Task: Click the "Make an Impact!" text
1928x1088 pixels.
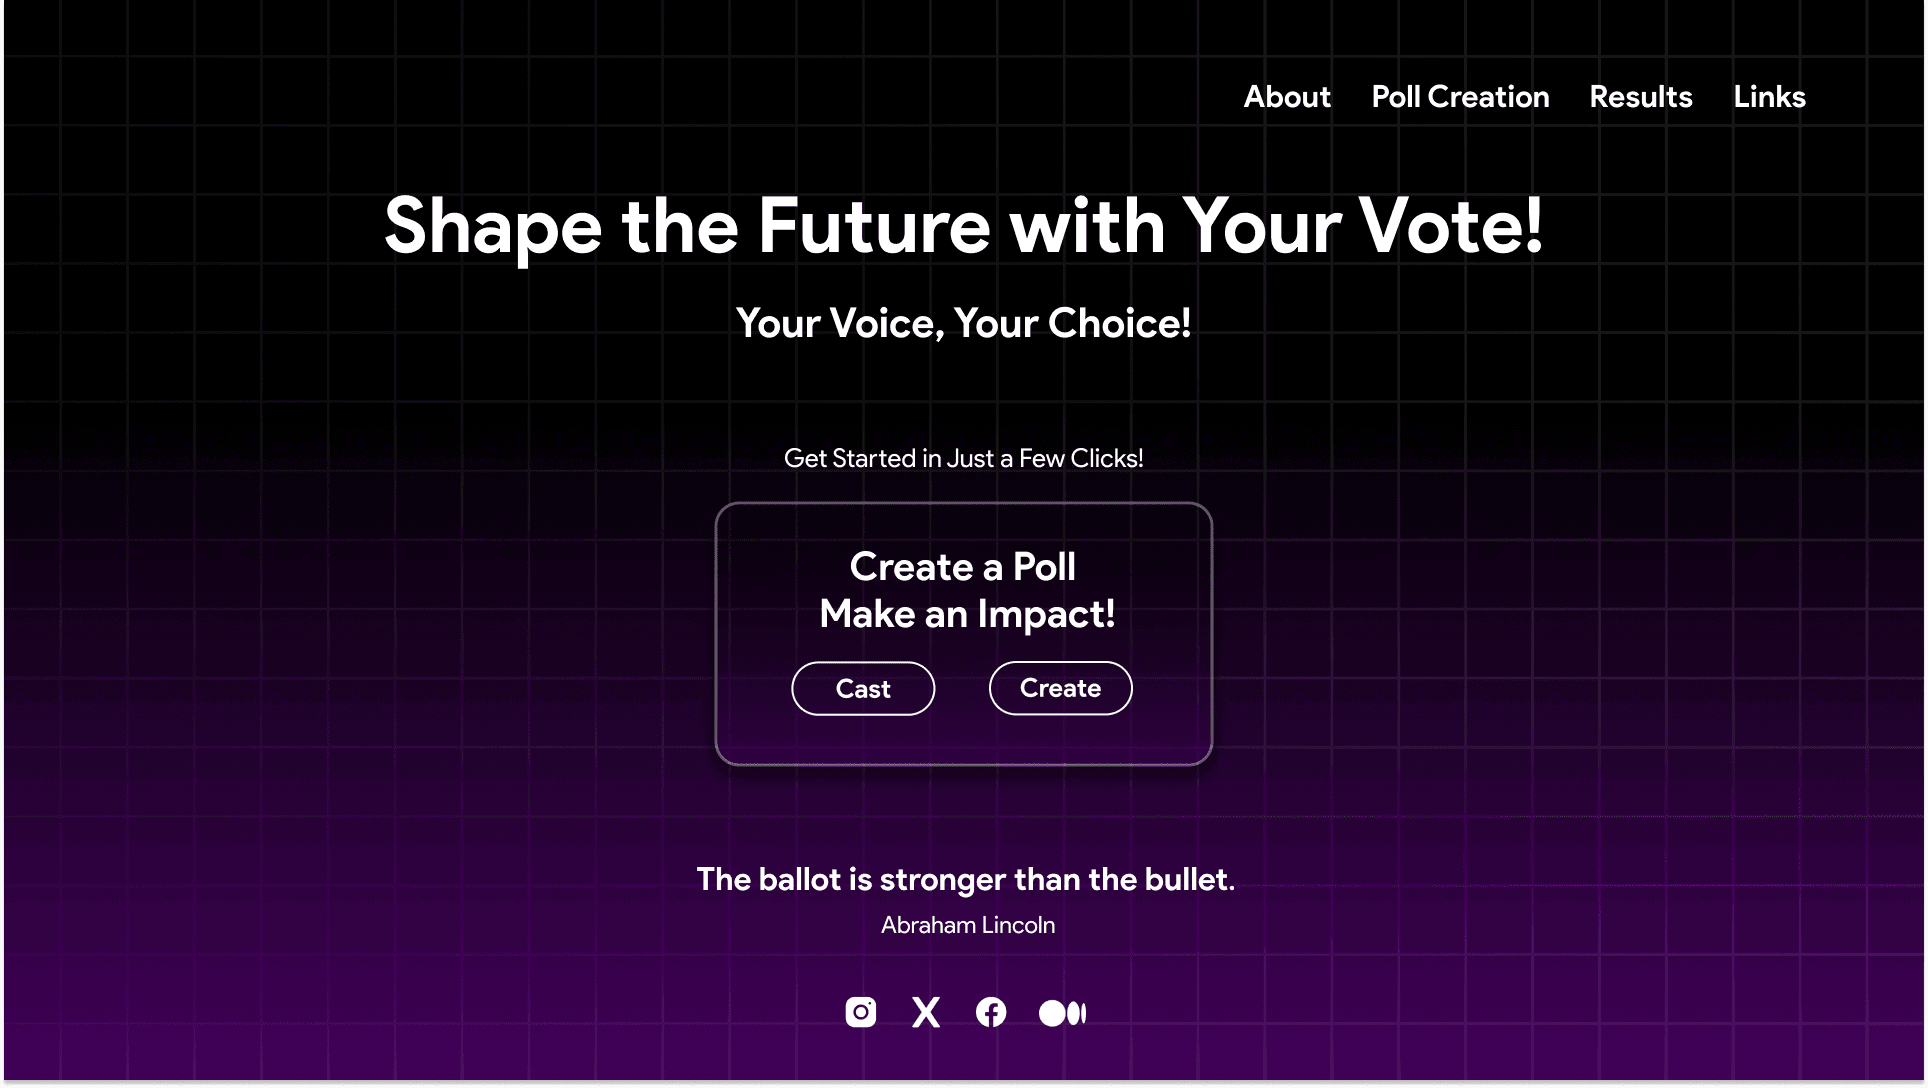Action: pos(967,614)
